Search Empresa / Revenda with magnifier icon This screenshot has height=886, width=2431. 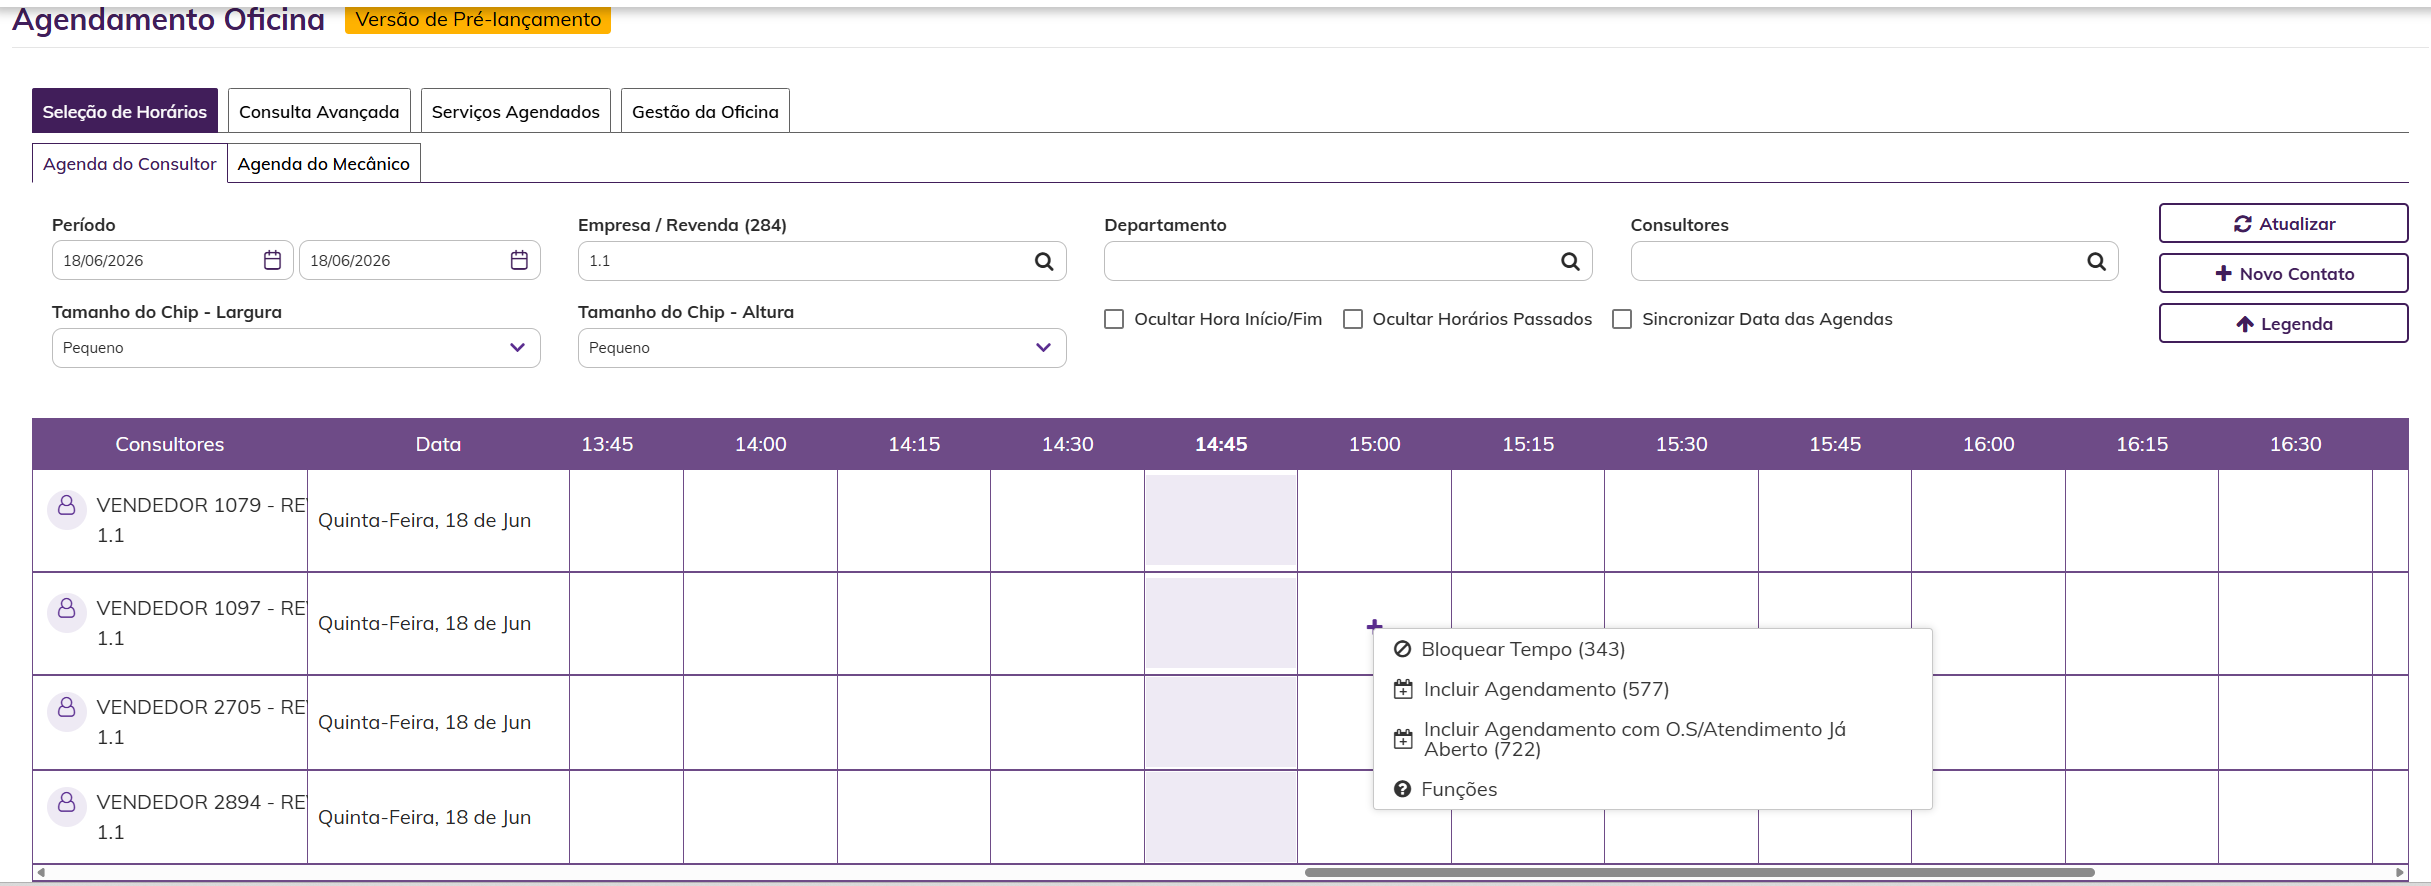(1044, 261)
